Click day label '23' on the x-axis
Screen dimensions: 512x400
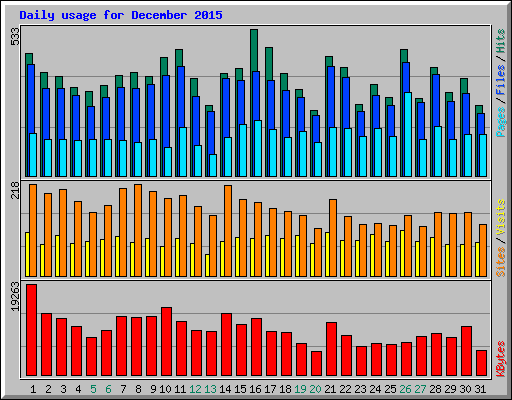coord(360,389)
